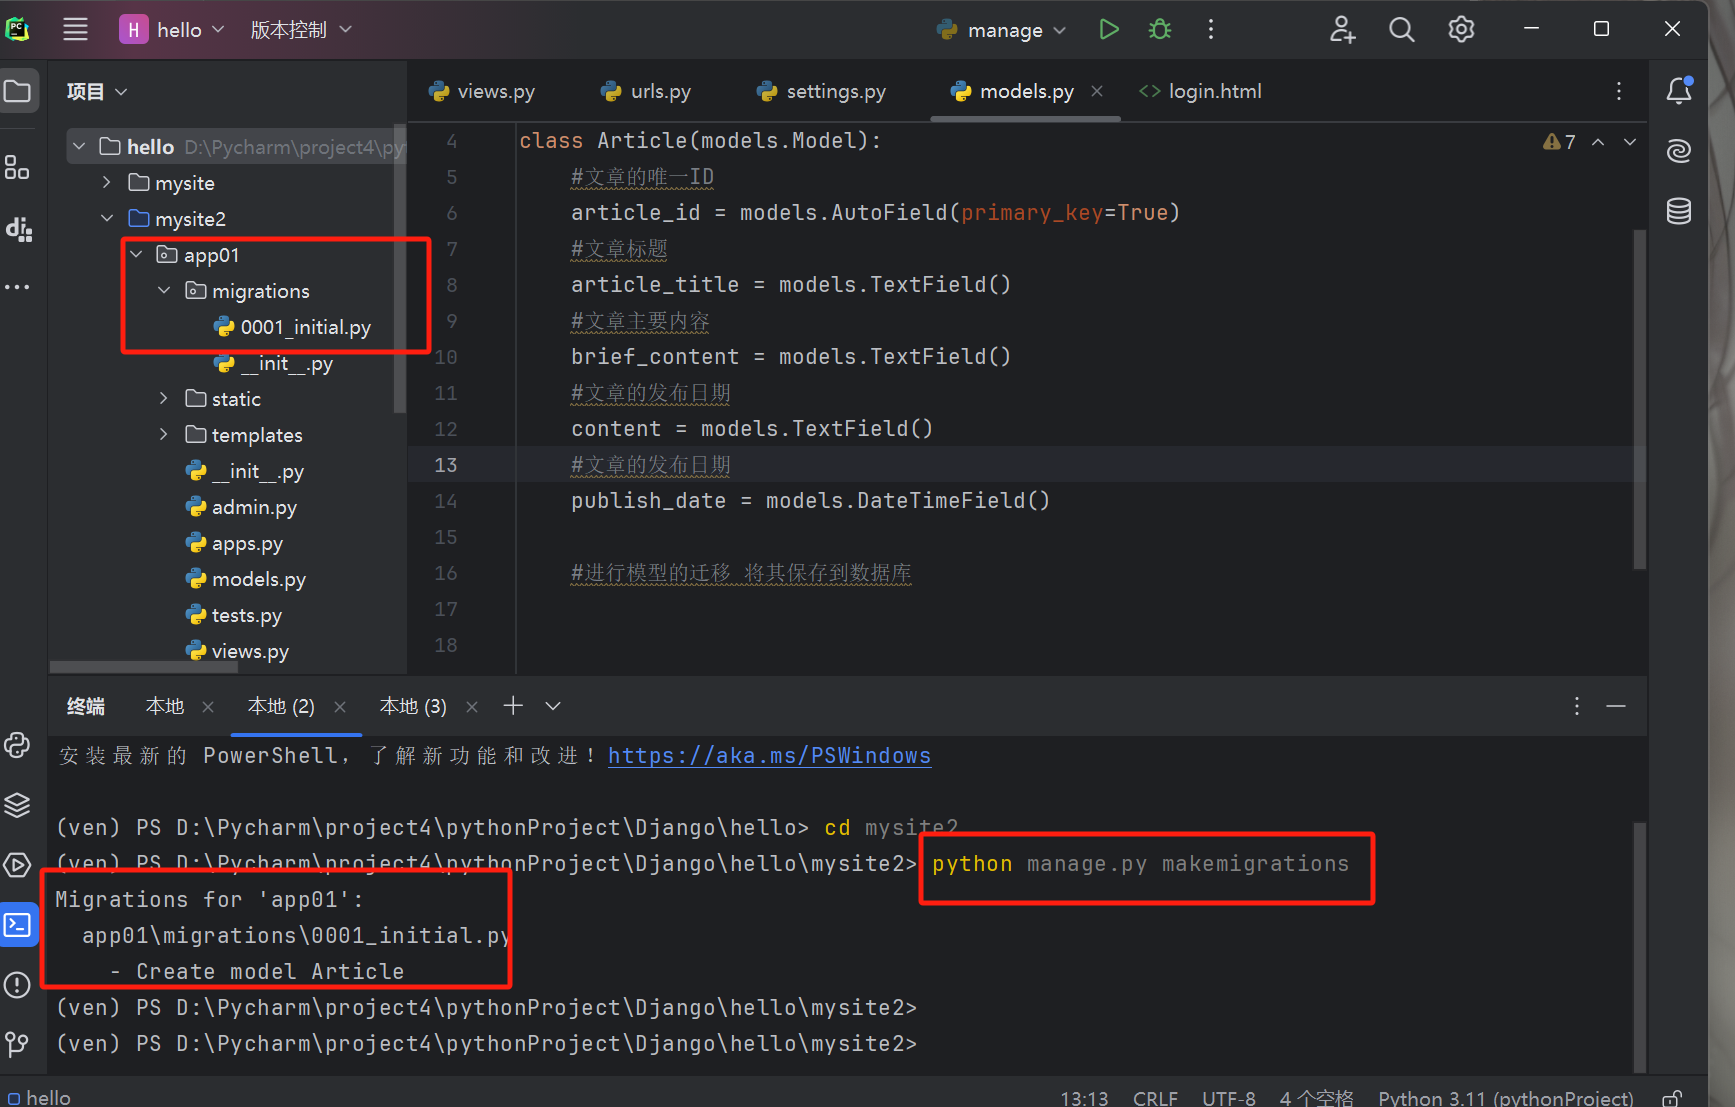Open the 项目 view dropdown
Screen dimensions: 1735x1107
[x=97, y=92]
